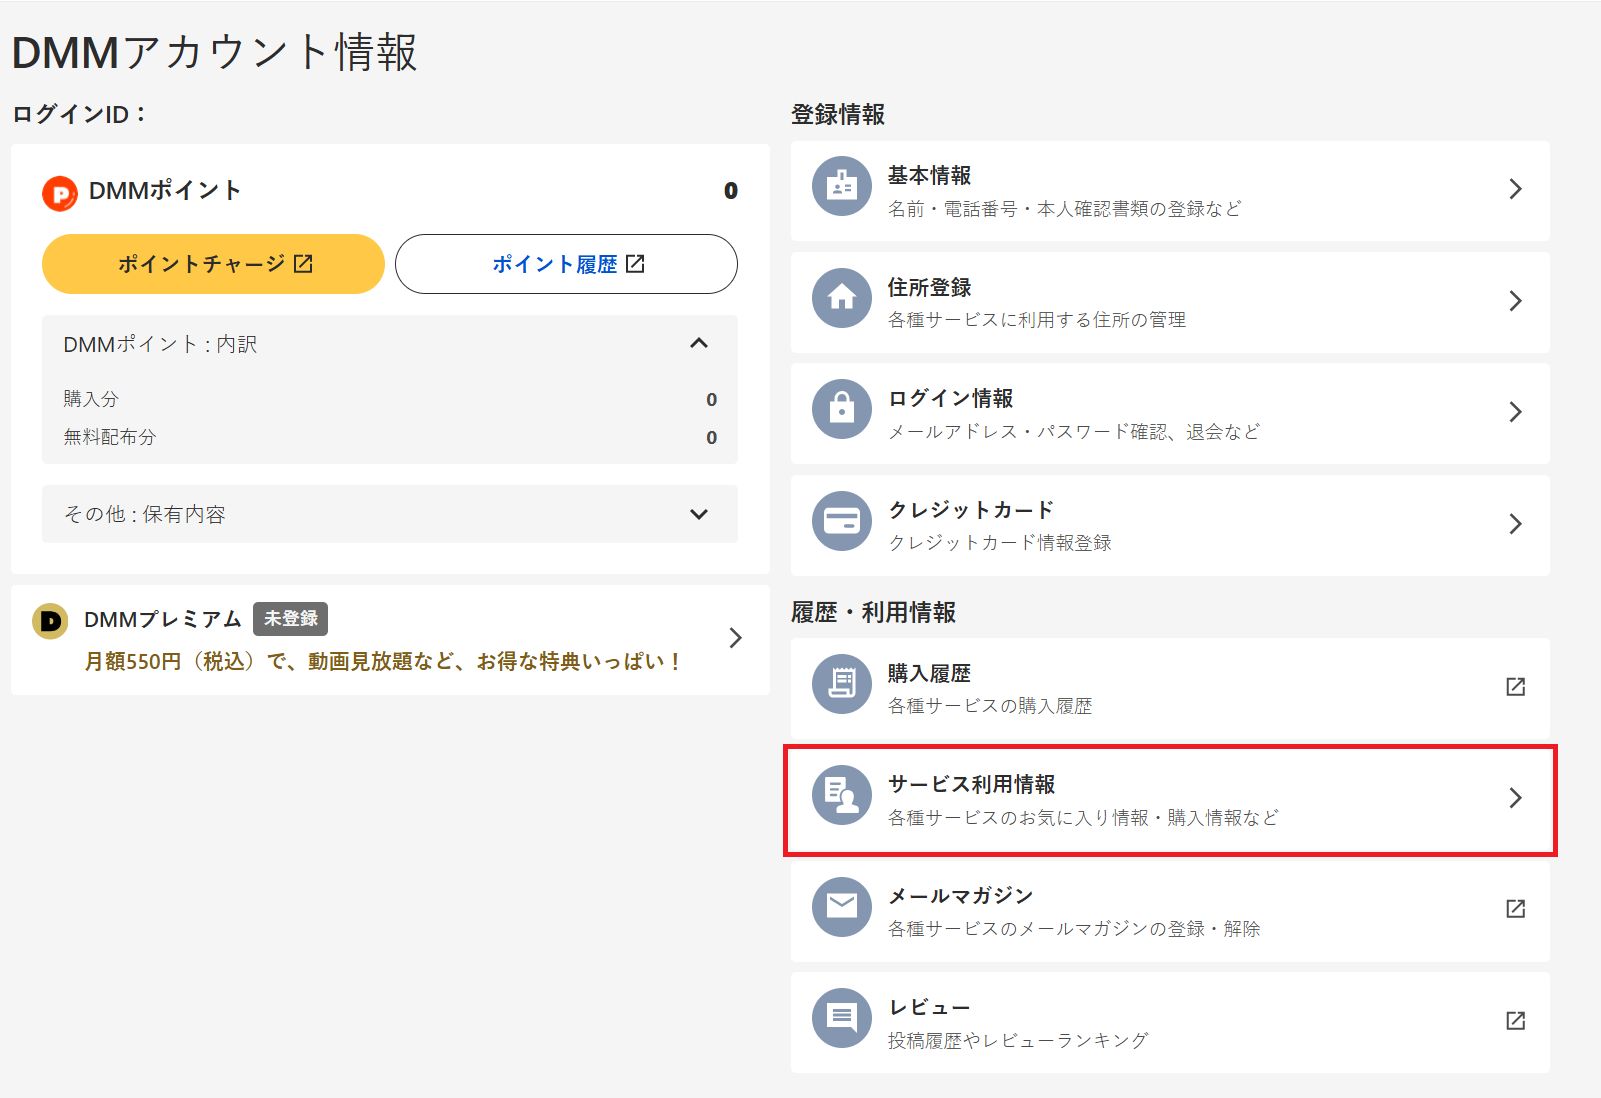Open DMMプレミアム via its right chevron

(736, 638)
